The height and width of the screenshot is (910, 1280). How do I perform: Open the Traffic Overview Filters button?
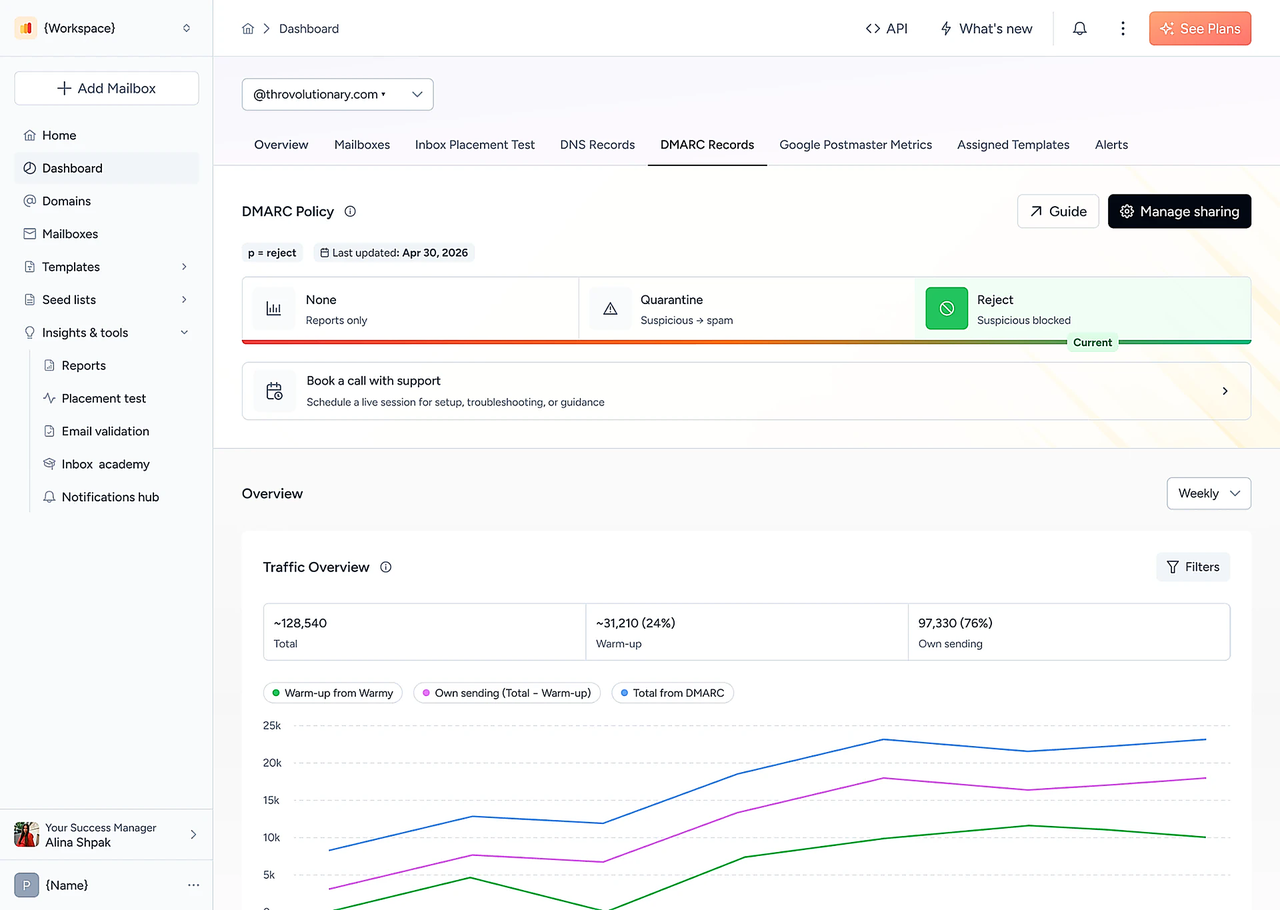click(x=1193, y=567)
